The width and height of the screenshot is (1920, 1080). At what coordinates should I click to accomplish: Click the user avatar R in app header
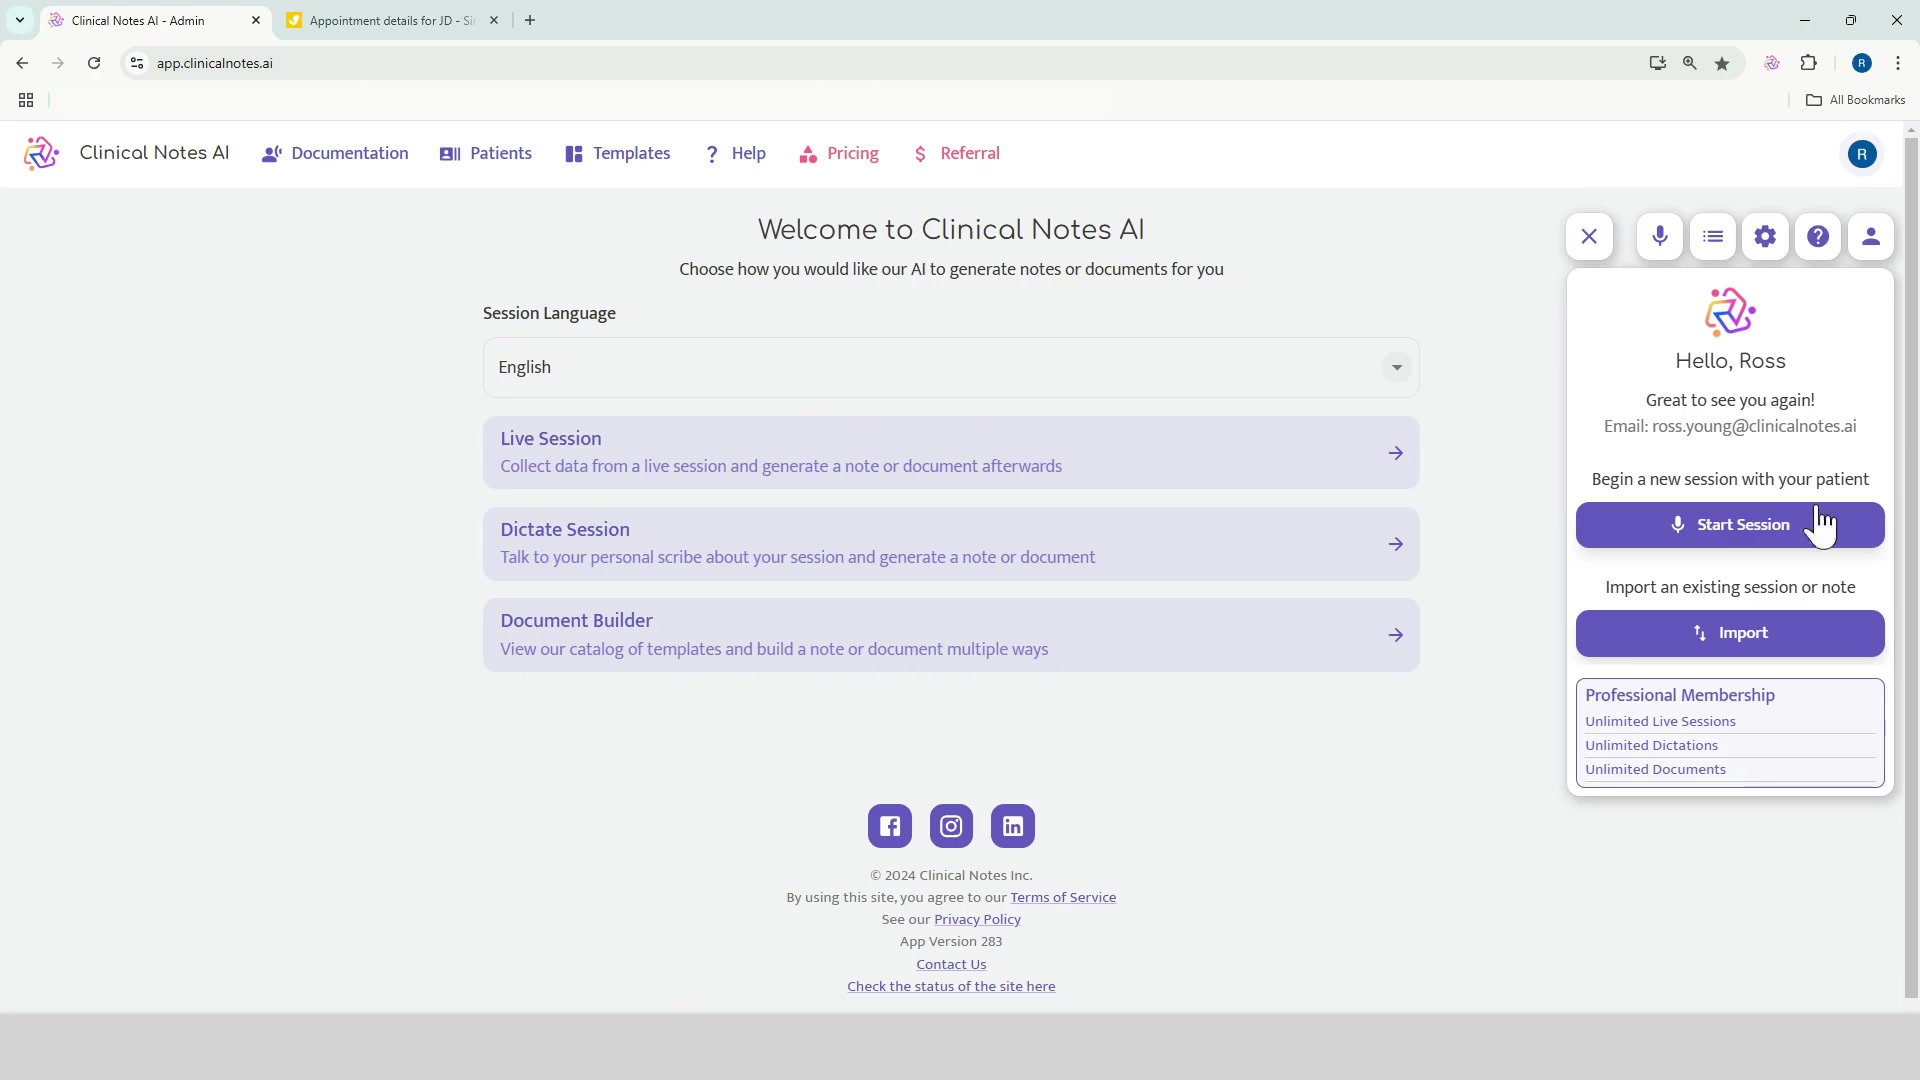click(1862, 154)
